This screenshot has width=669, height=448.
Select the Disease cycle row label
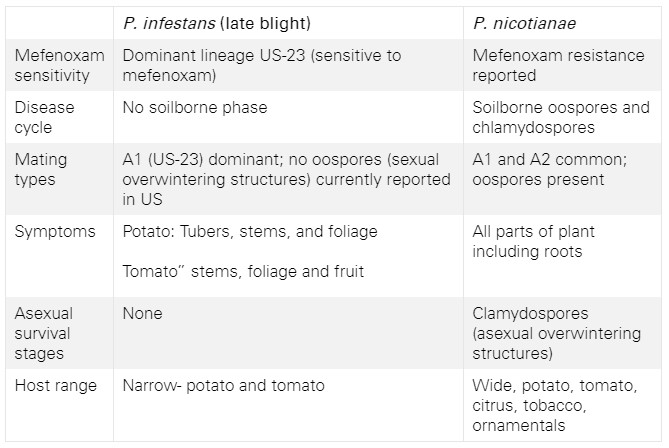click(x=44, y=117)
